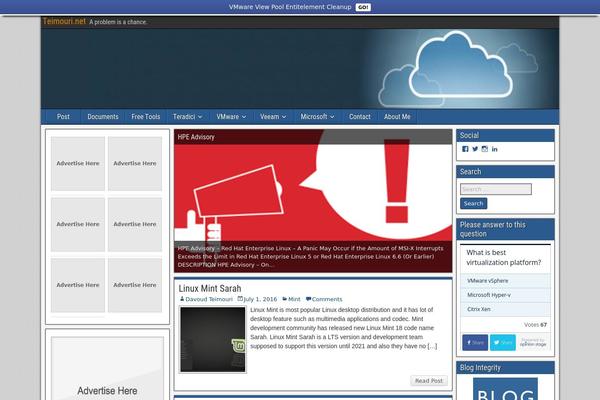Open the Post menu item
The height and width of the screenshot is (400, 600).
(63, 117)
